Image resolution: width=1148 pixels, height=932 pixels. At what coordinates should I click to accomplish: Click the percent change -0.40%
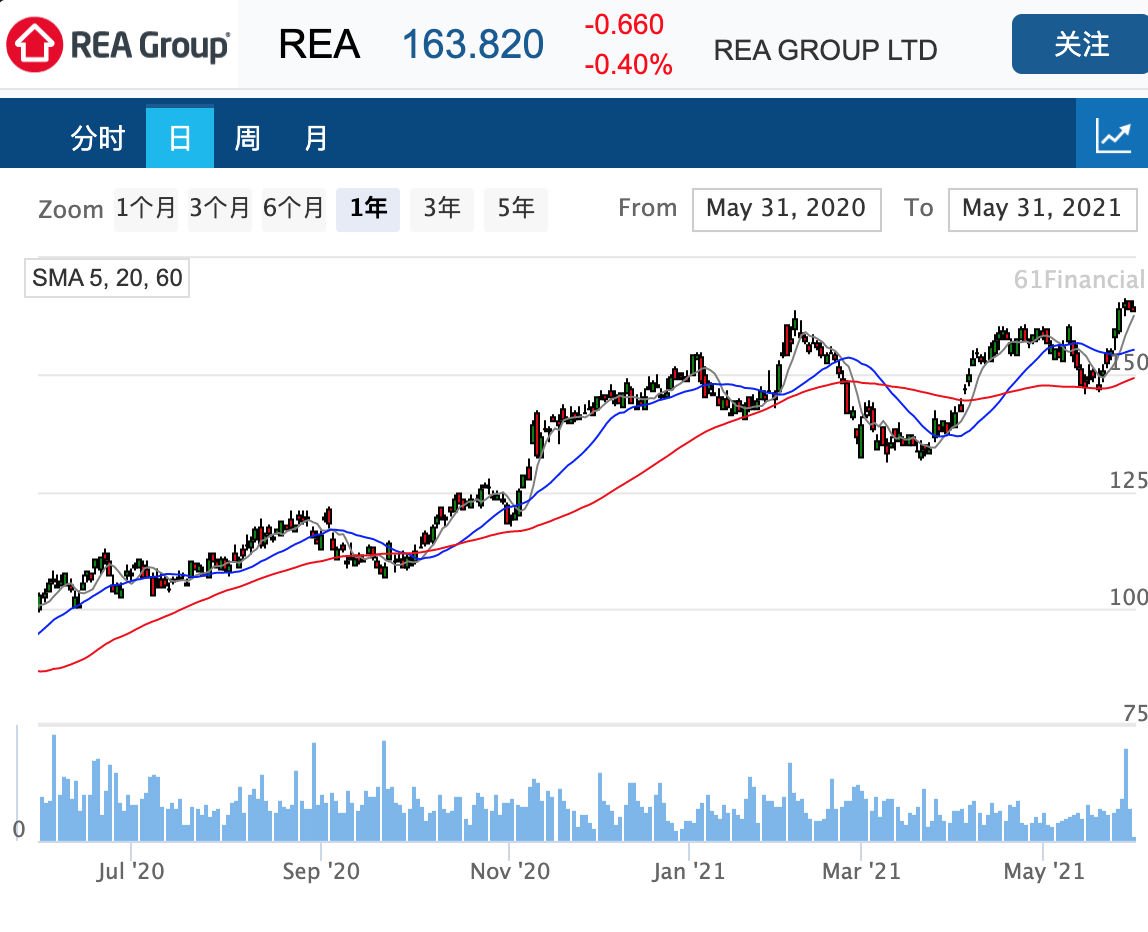(x=628, y=65)
